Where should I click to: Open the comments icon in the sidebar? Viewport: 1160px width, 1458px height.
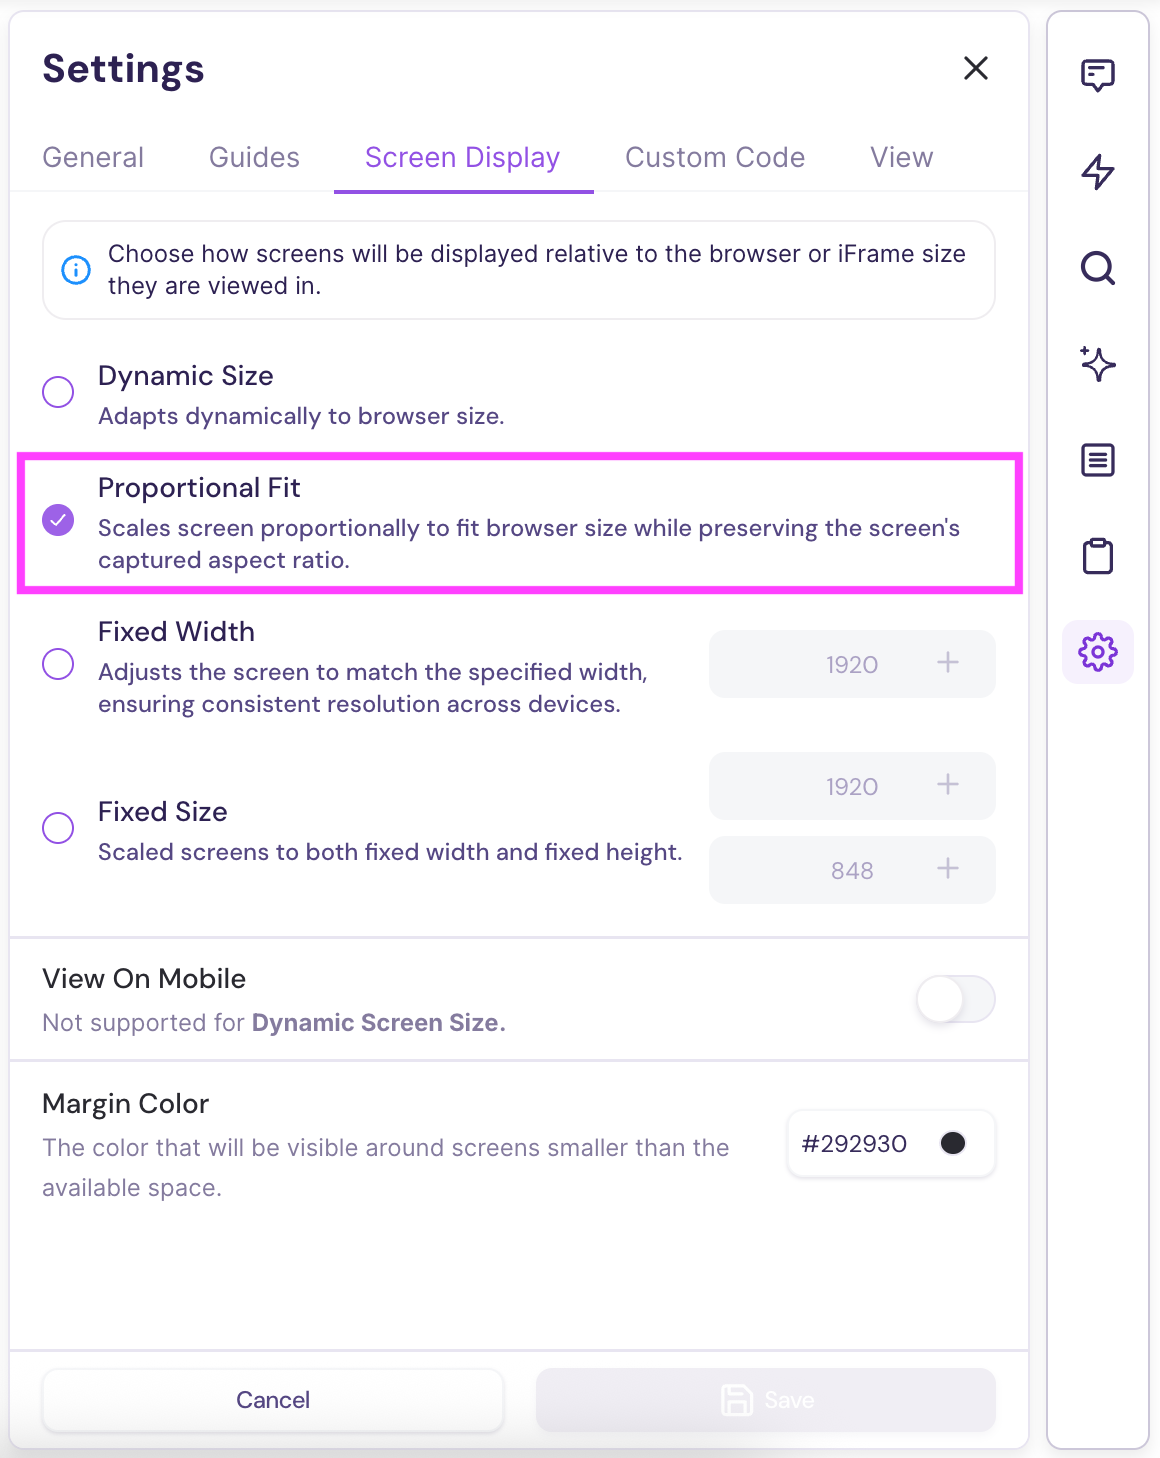(x=1097, y=75)
